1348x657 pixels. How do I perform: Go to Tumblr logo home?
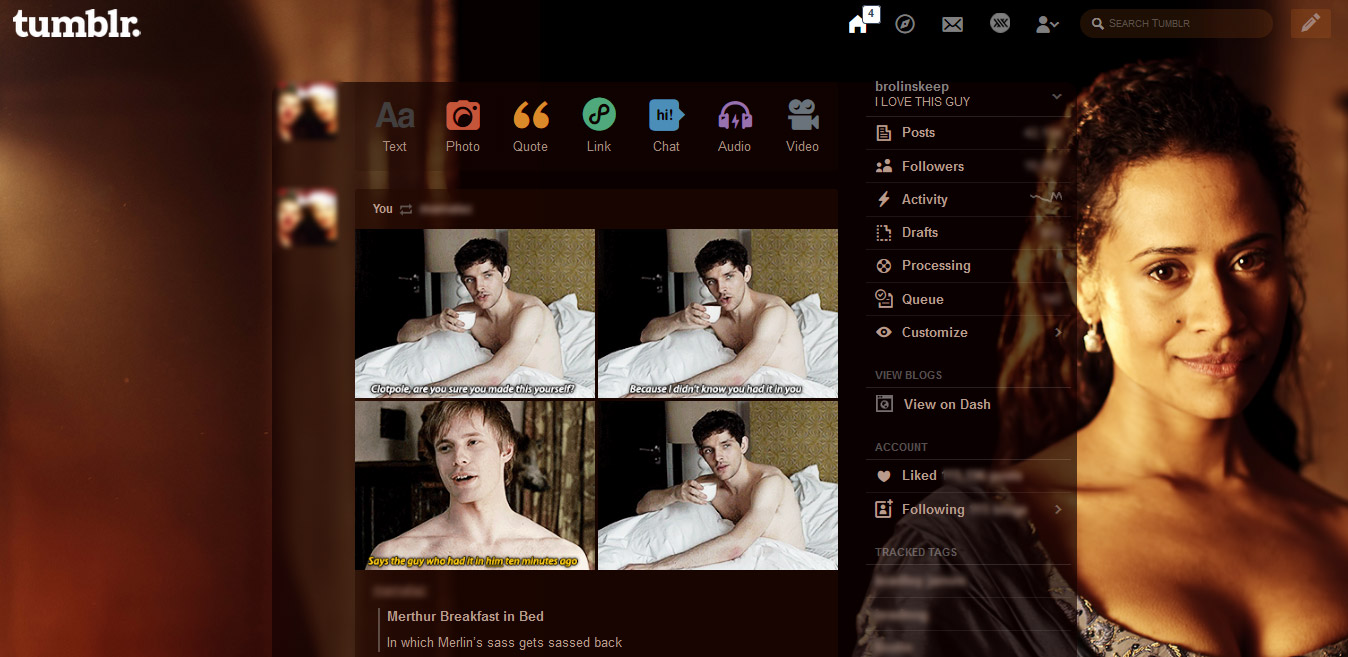pyautogui.click(x=76, y=24)
